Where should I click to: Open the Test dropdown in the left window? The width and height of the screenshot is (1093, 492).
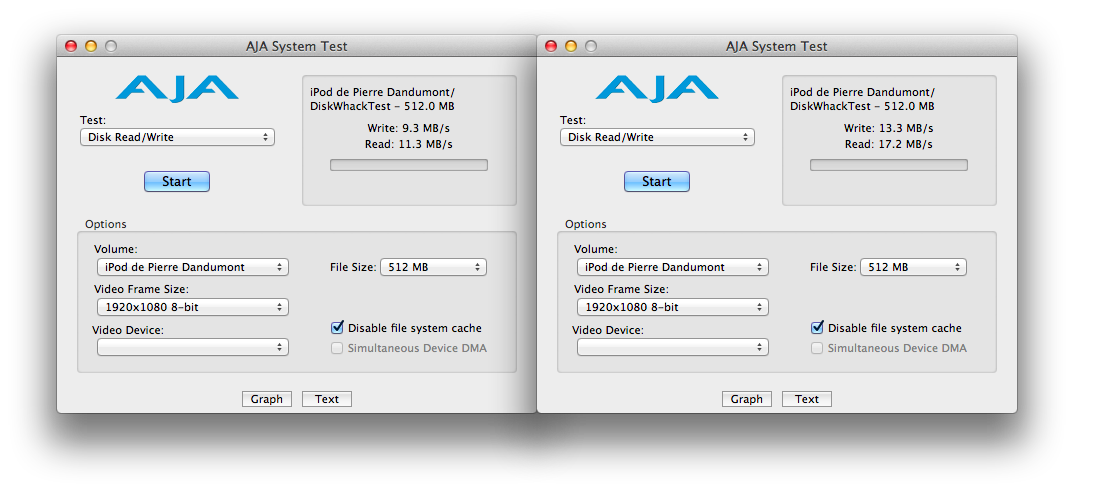177,137
